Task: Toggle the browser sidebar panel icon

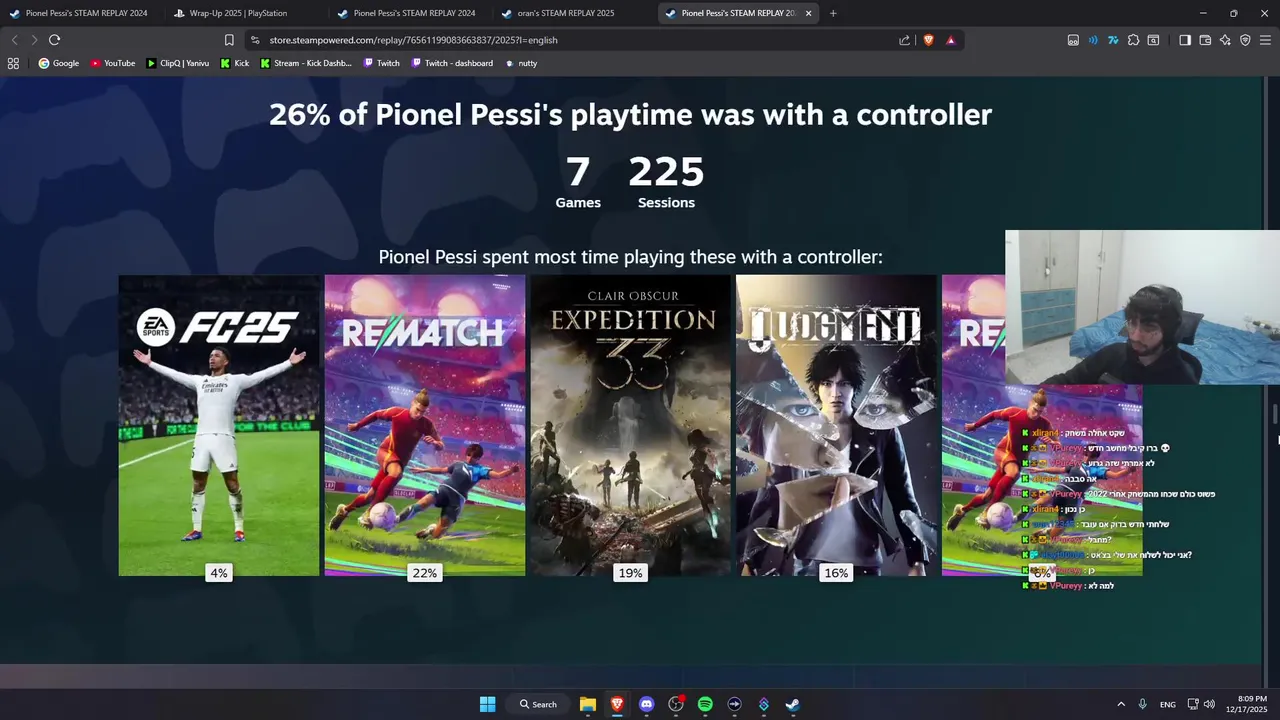Action: tap(1185, 40)
